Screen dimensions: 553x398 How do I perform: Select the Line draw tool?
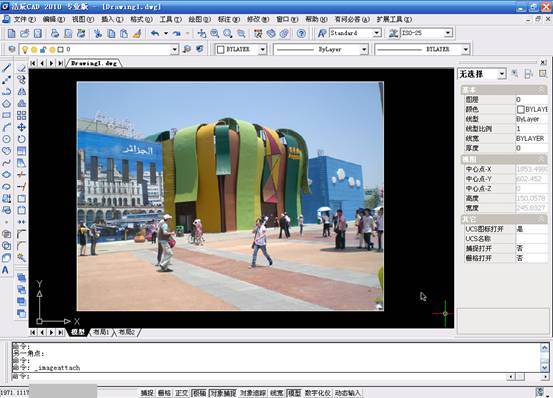[7, 67]
